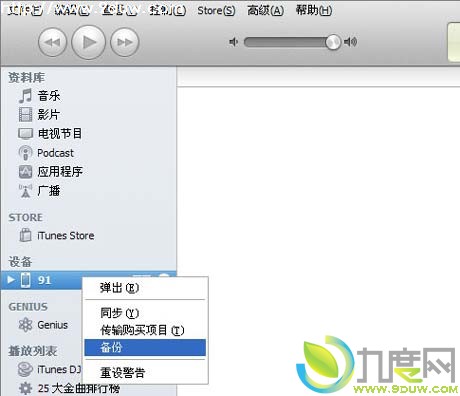Select iTunes DJ playlist label
This screenshot has height=396, width=460.
[x=59, y=369]
